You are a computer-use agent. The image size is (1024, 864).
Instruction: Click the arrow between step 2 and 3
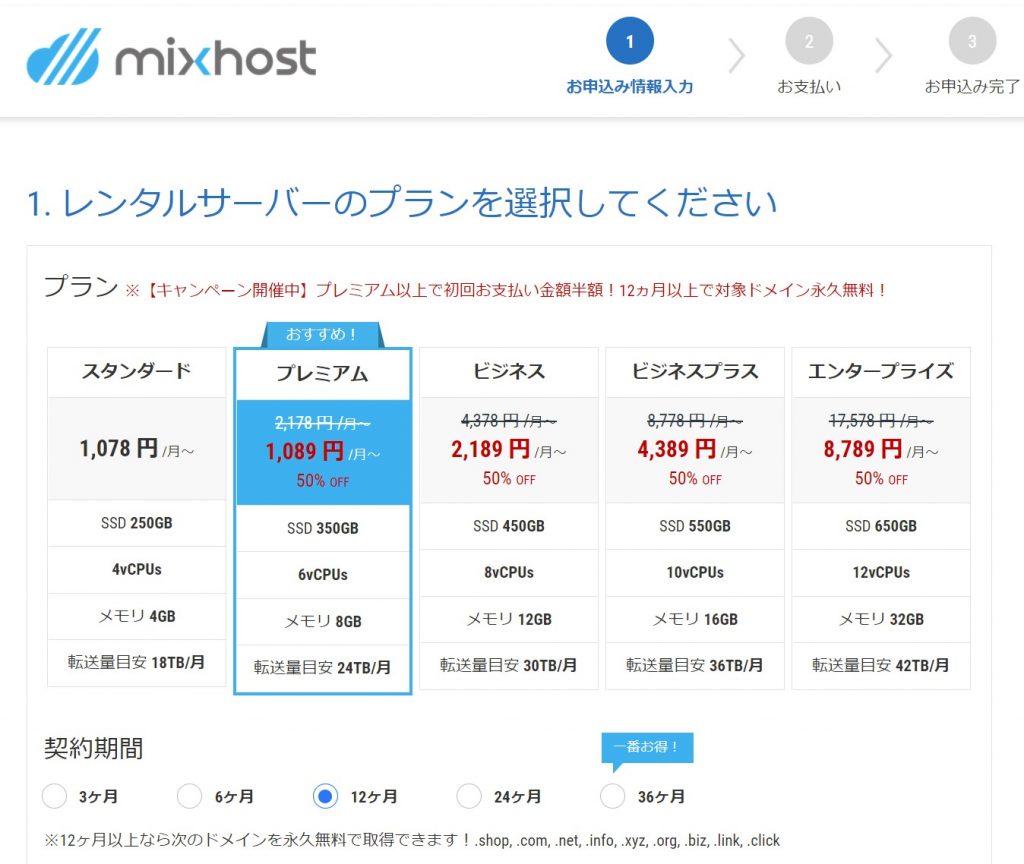click(x=886, y=57)
